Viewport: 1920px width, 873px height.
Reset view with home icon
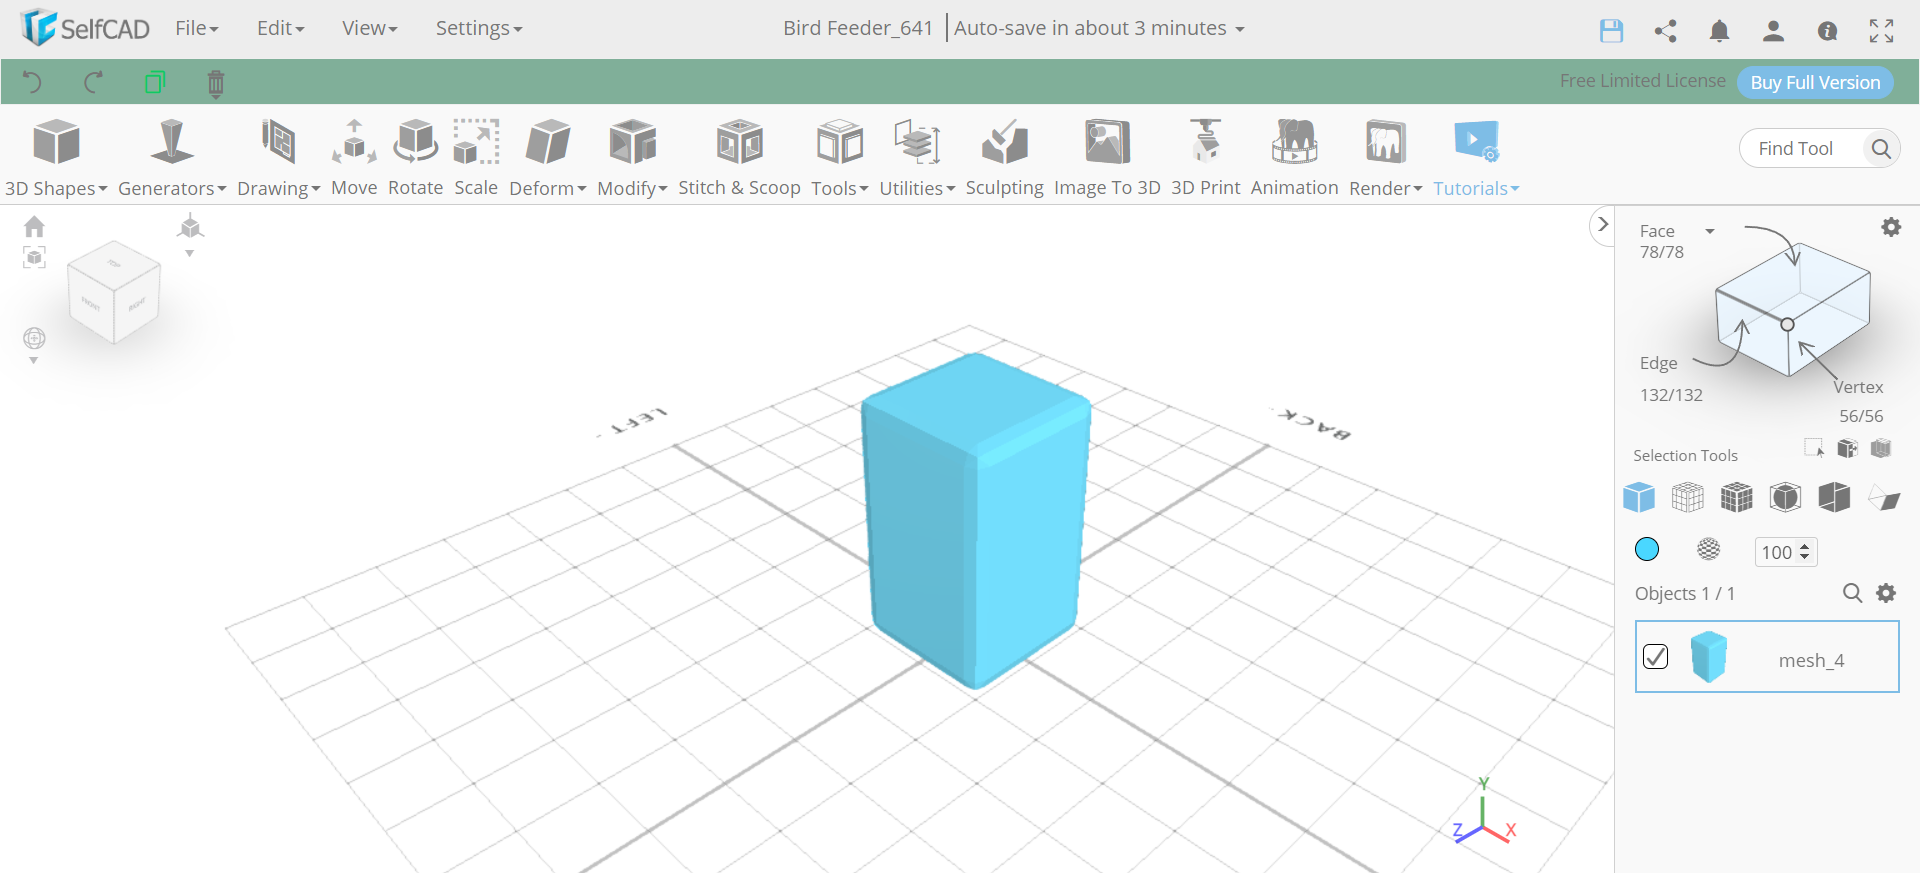tap(34, 226)
